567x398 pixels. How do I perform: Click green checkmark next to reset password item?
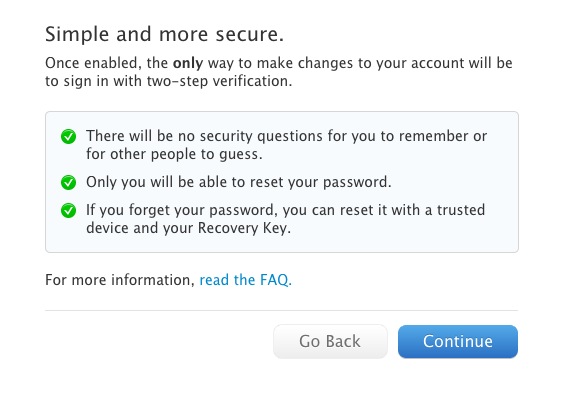(68, 182)
